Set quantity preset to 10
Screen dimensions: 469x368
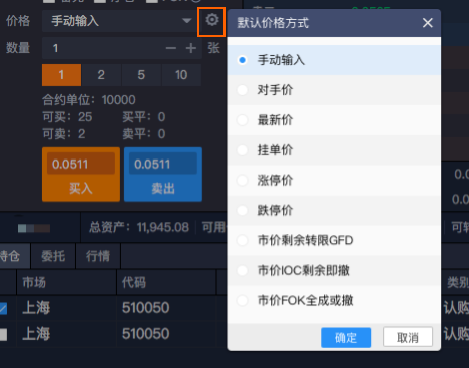(x=181, y=75)
